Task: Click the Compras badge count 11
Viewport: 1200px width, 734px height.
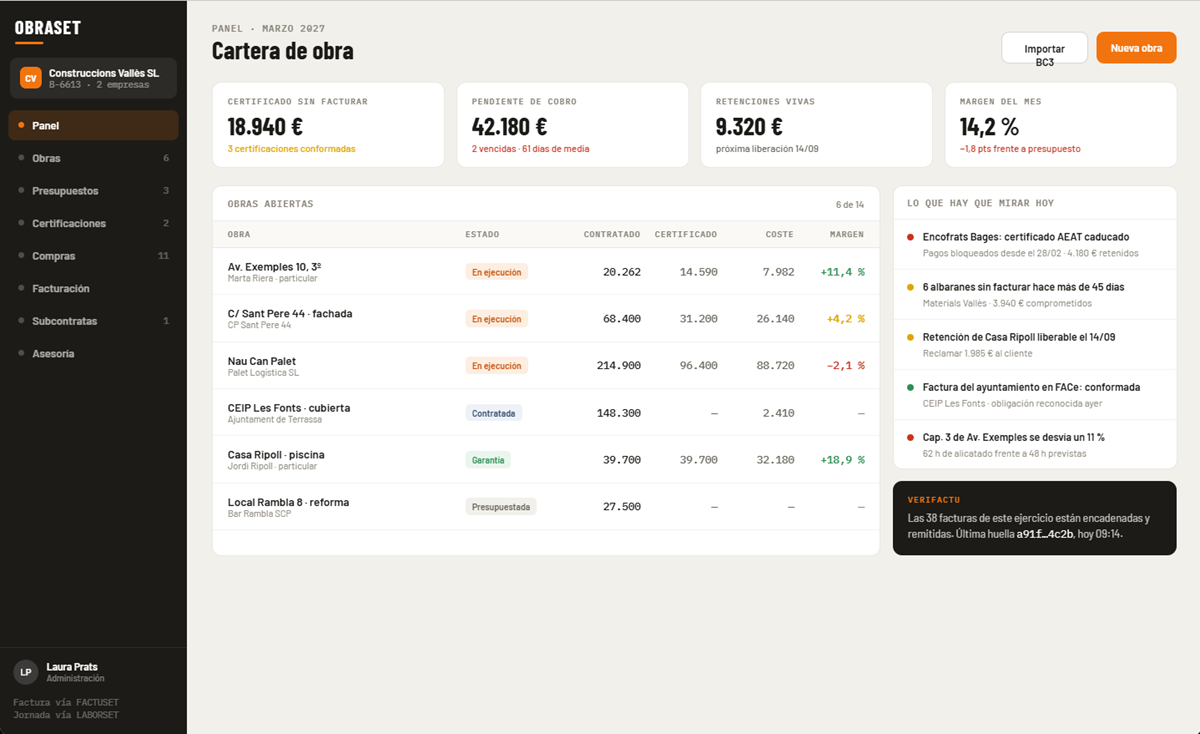Action: tap(164, 256)
